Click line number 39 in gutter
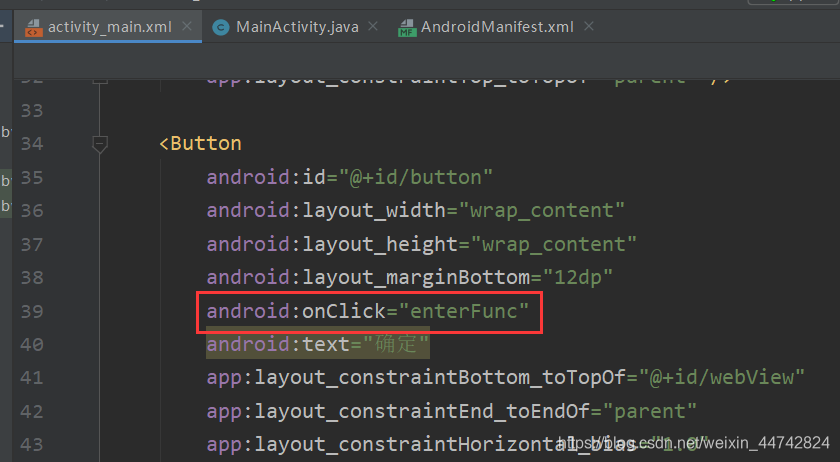Image resolution: width=840 pixels, height=462 pixels. pos(32,311)
